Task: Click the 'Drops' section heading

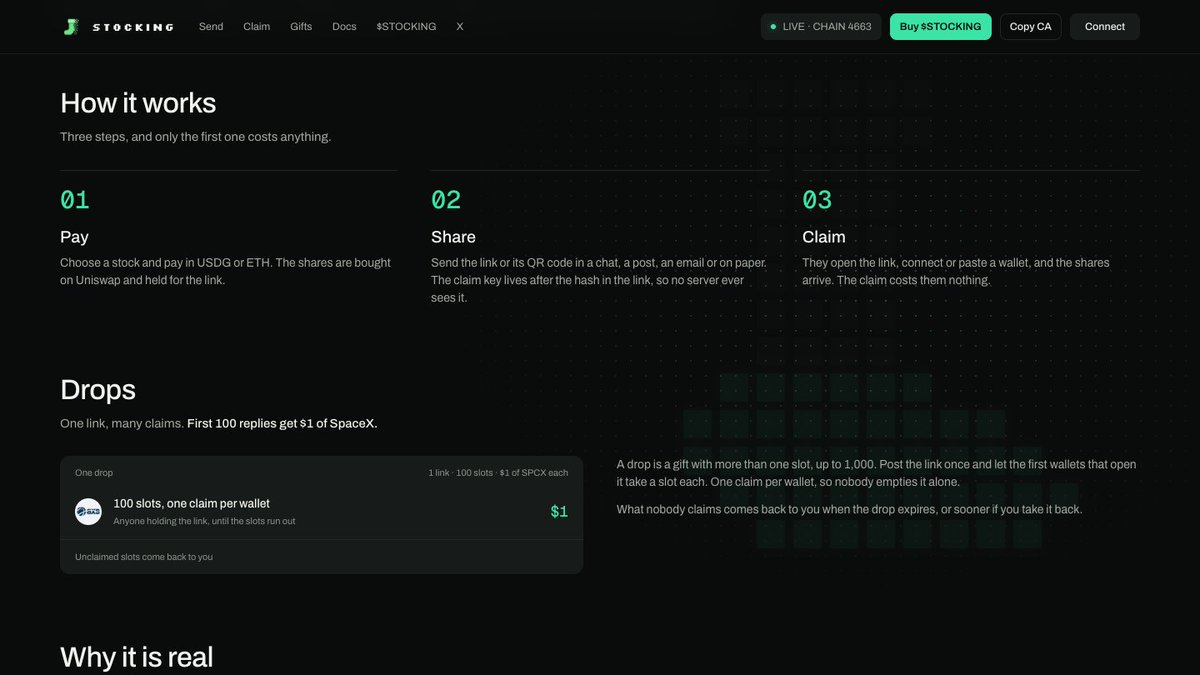Action: coord(98,389)
